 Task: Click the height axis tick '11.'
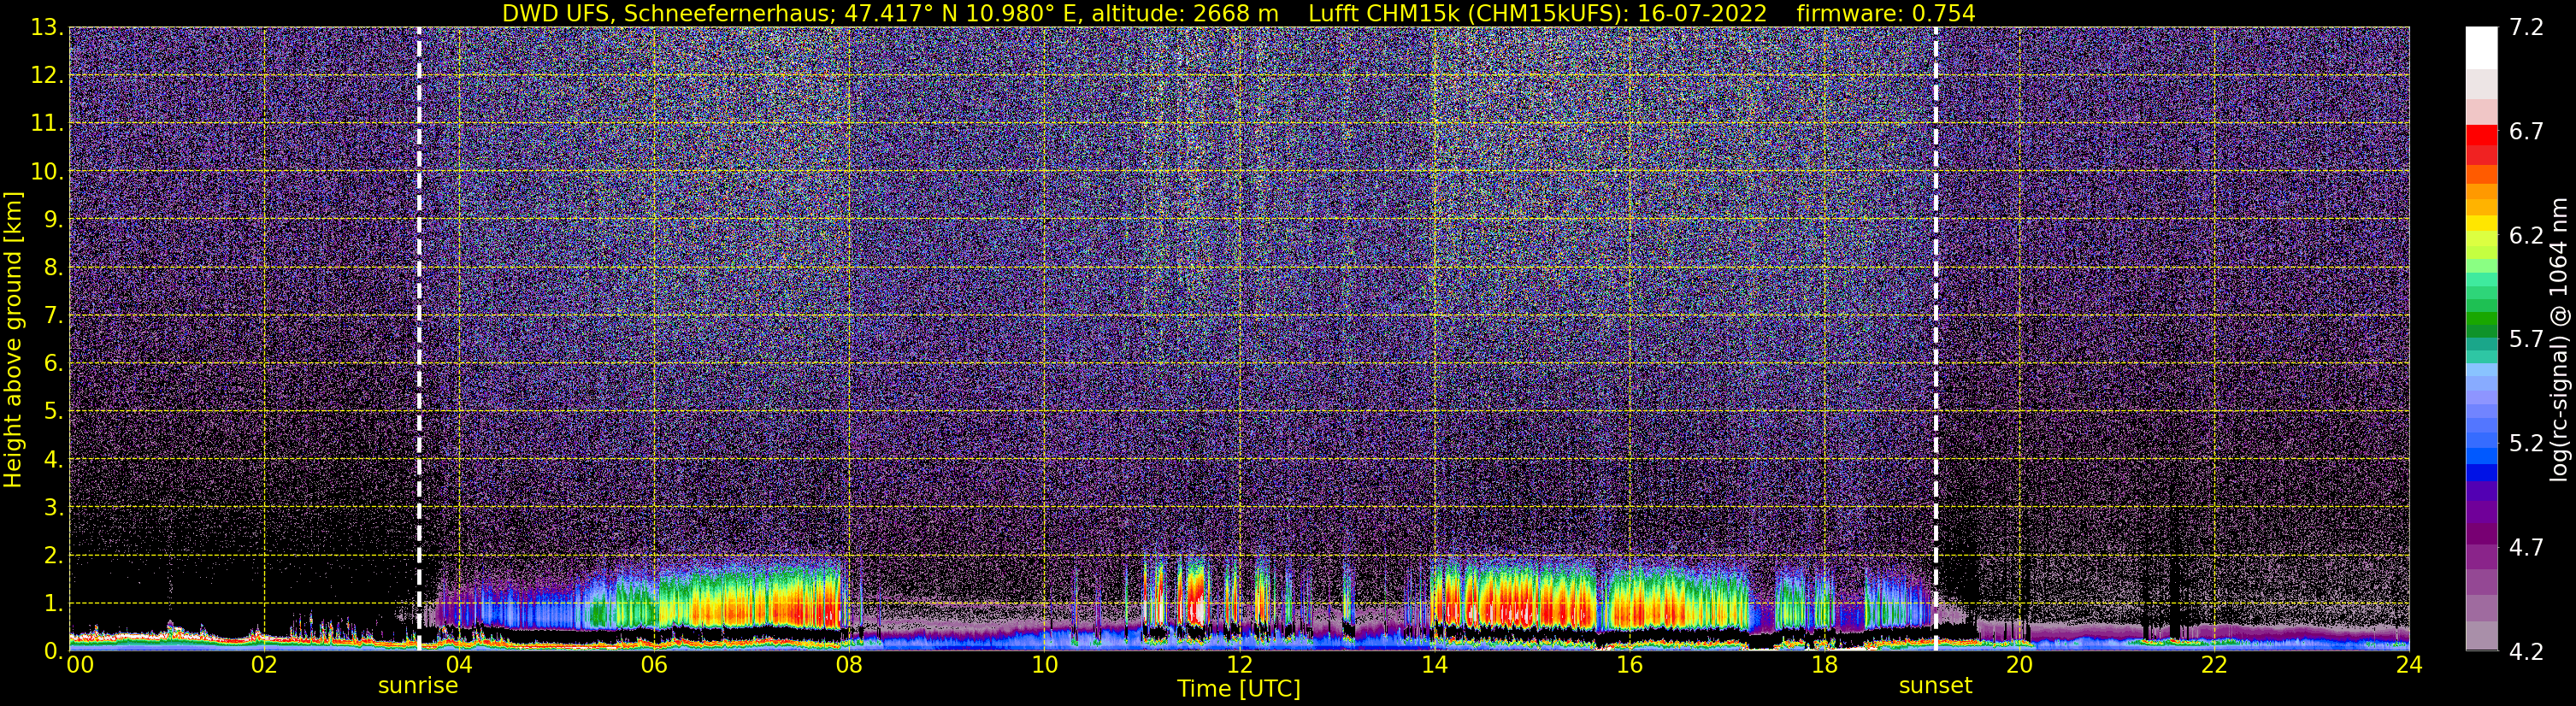(x=46, y=124)
